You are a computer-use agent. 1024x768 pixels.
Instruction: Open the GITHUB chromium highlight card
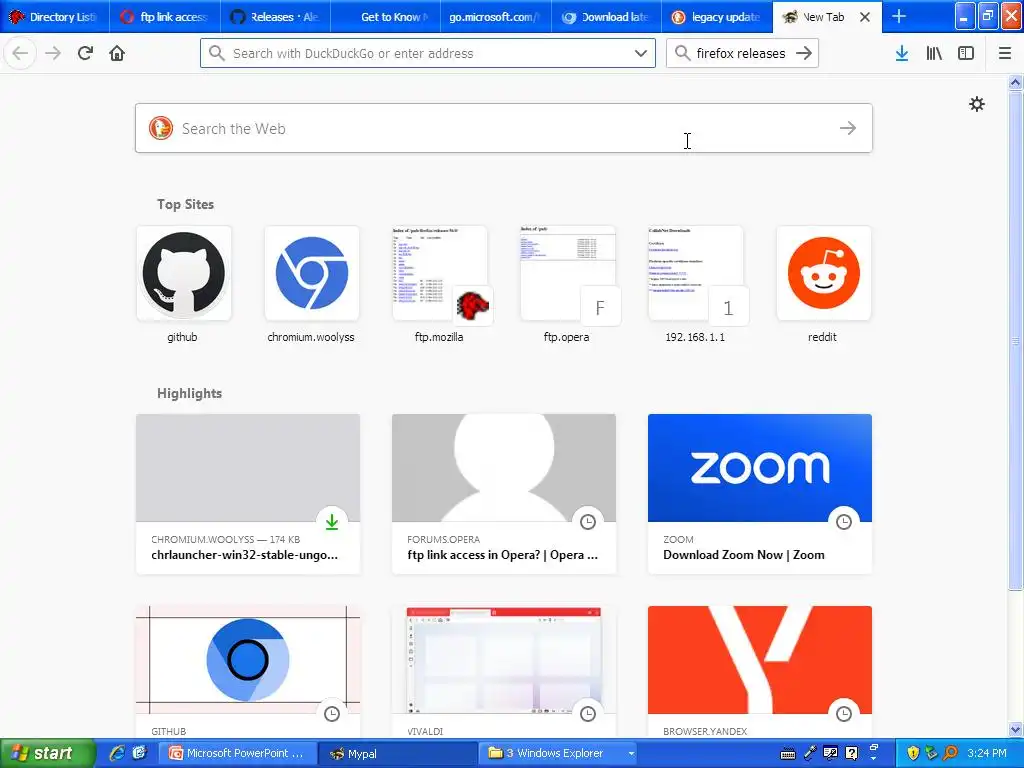(x=248, y=672)
